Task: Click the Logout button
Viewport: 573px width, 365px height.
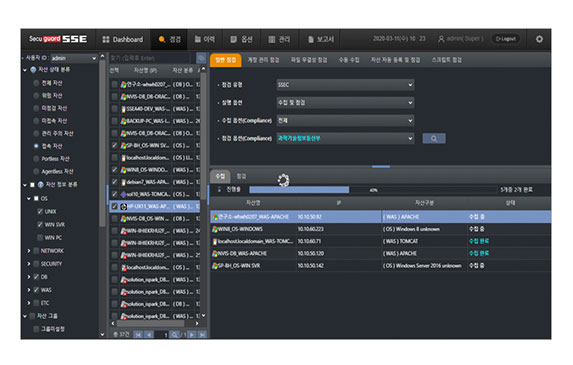Action: (x=506, y=39)
